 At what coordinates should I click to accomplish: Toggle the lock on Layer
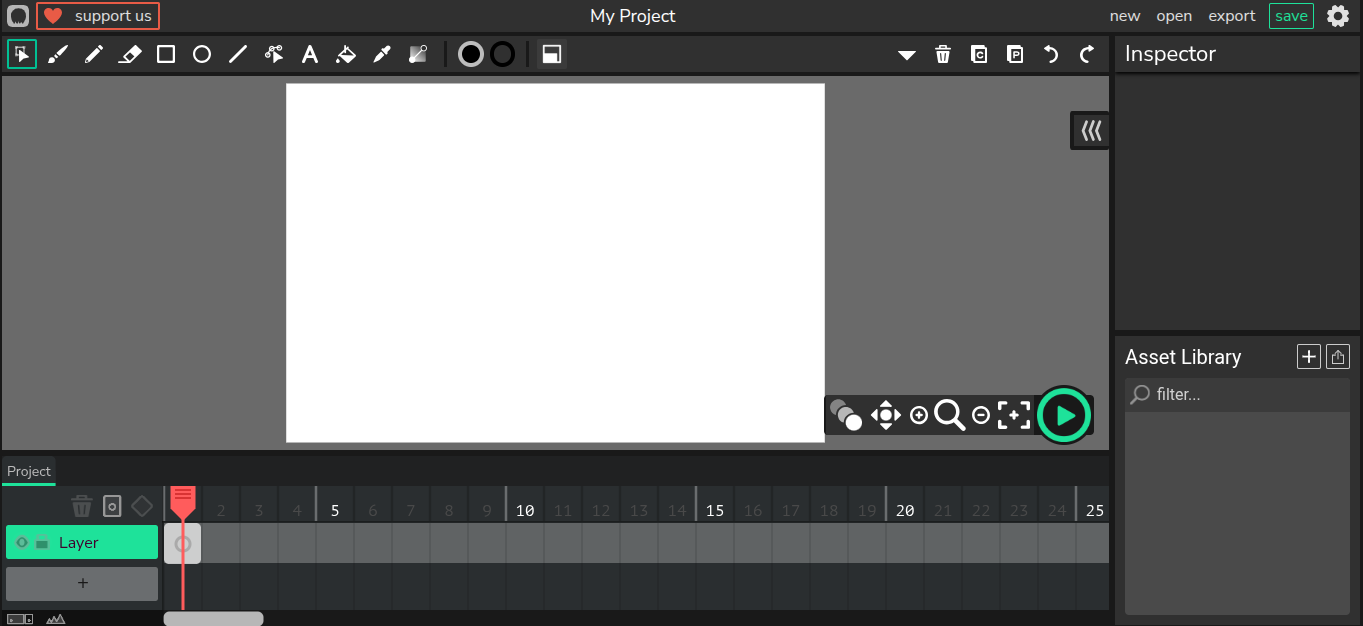41,542
